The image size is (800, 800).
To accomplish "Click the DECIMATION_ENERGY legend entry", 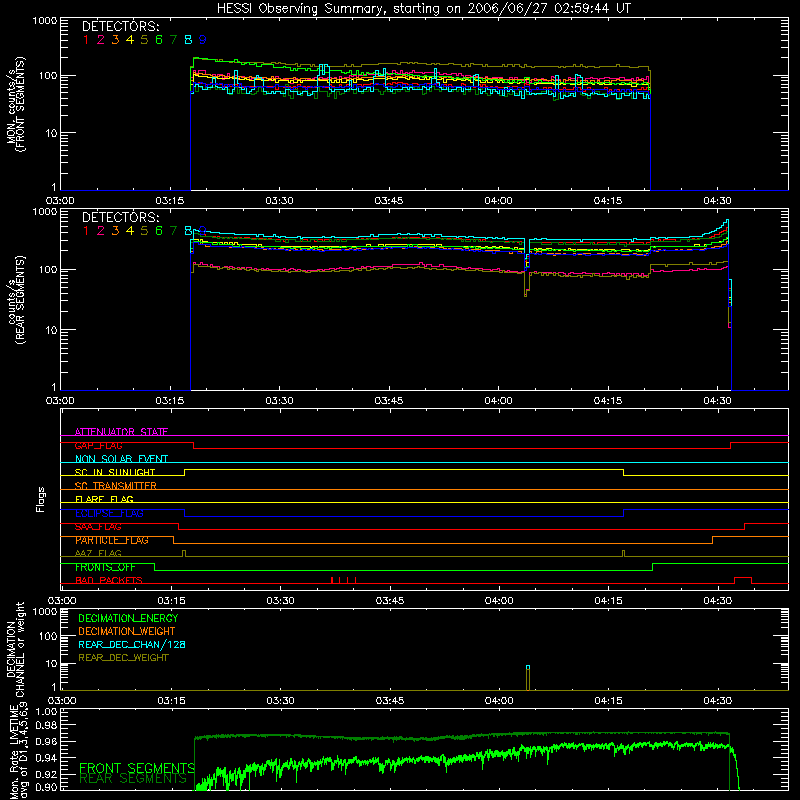I will click(128, 618).
